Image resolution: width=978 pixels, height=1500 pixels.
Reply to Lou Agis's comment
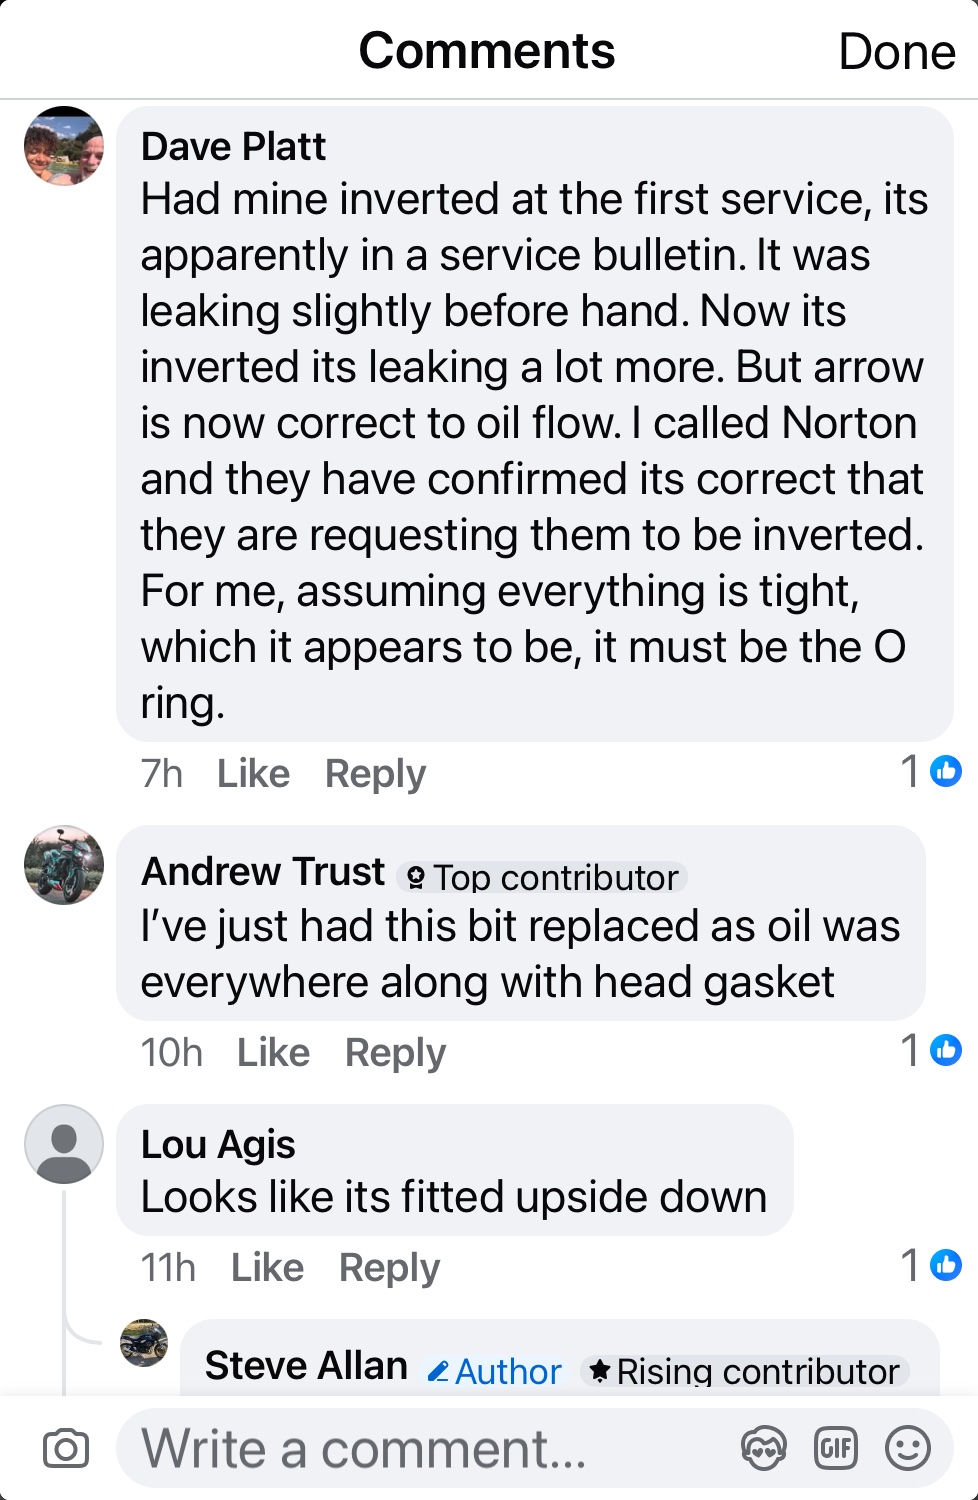coord(389,1267)
